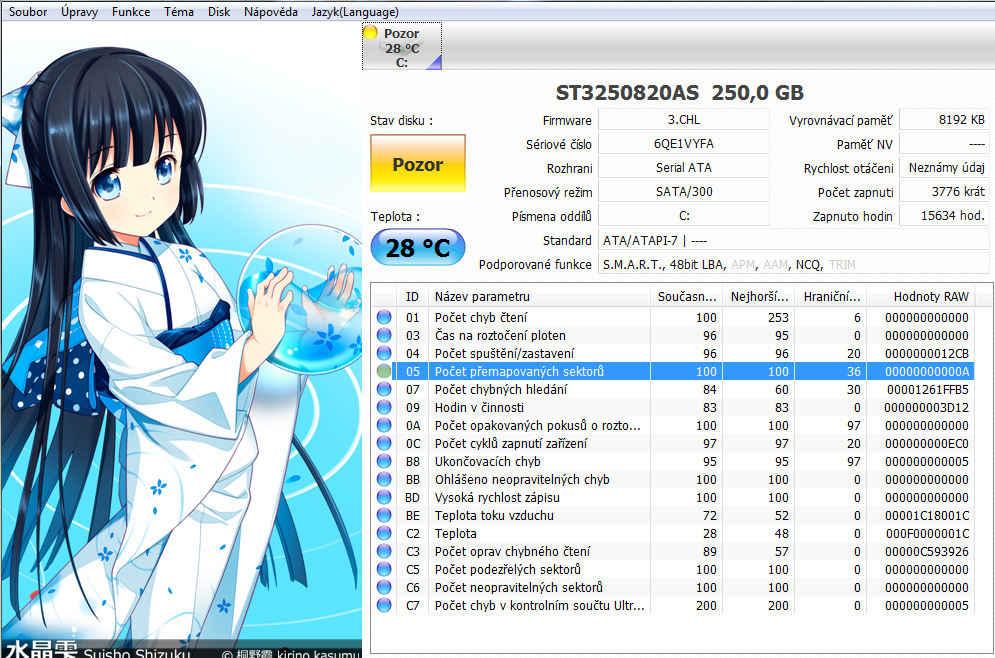
Task: Click the status orb for Počet spuštění/zastavení
Action: coord(384,353)
